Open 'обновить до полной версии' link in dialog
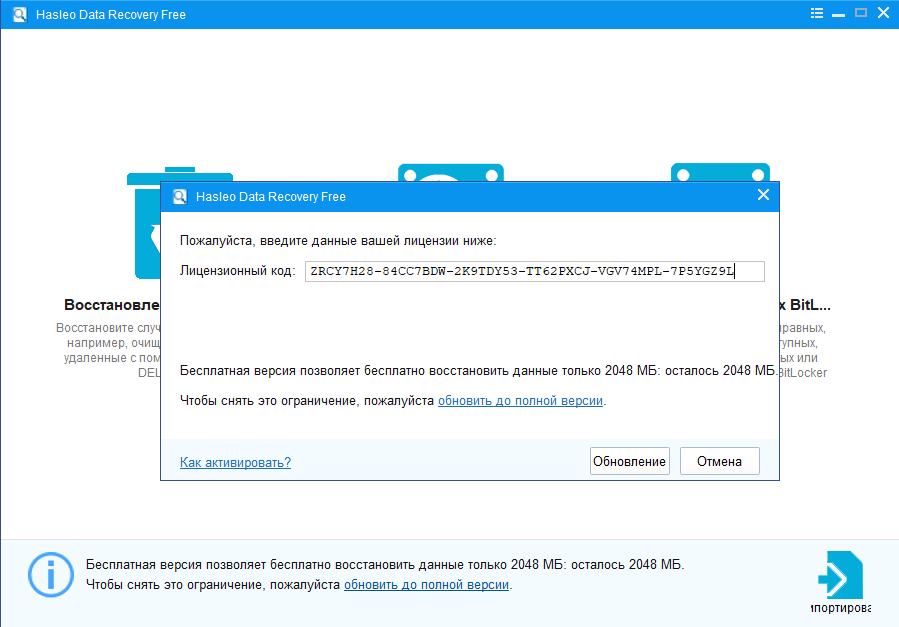 (x=521, y=401)
